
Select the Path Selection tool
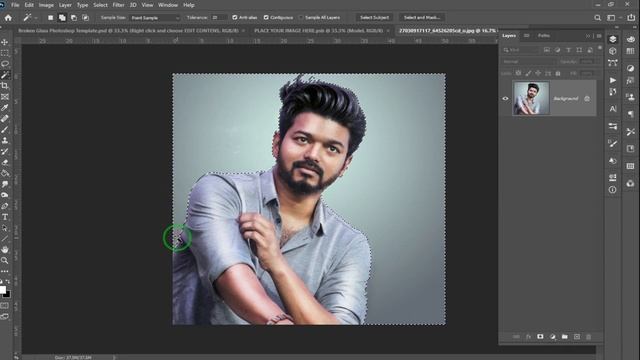(x=5, y=228)
